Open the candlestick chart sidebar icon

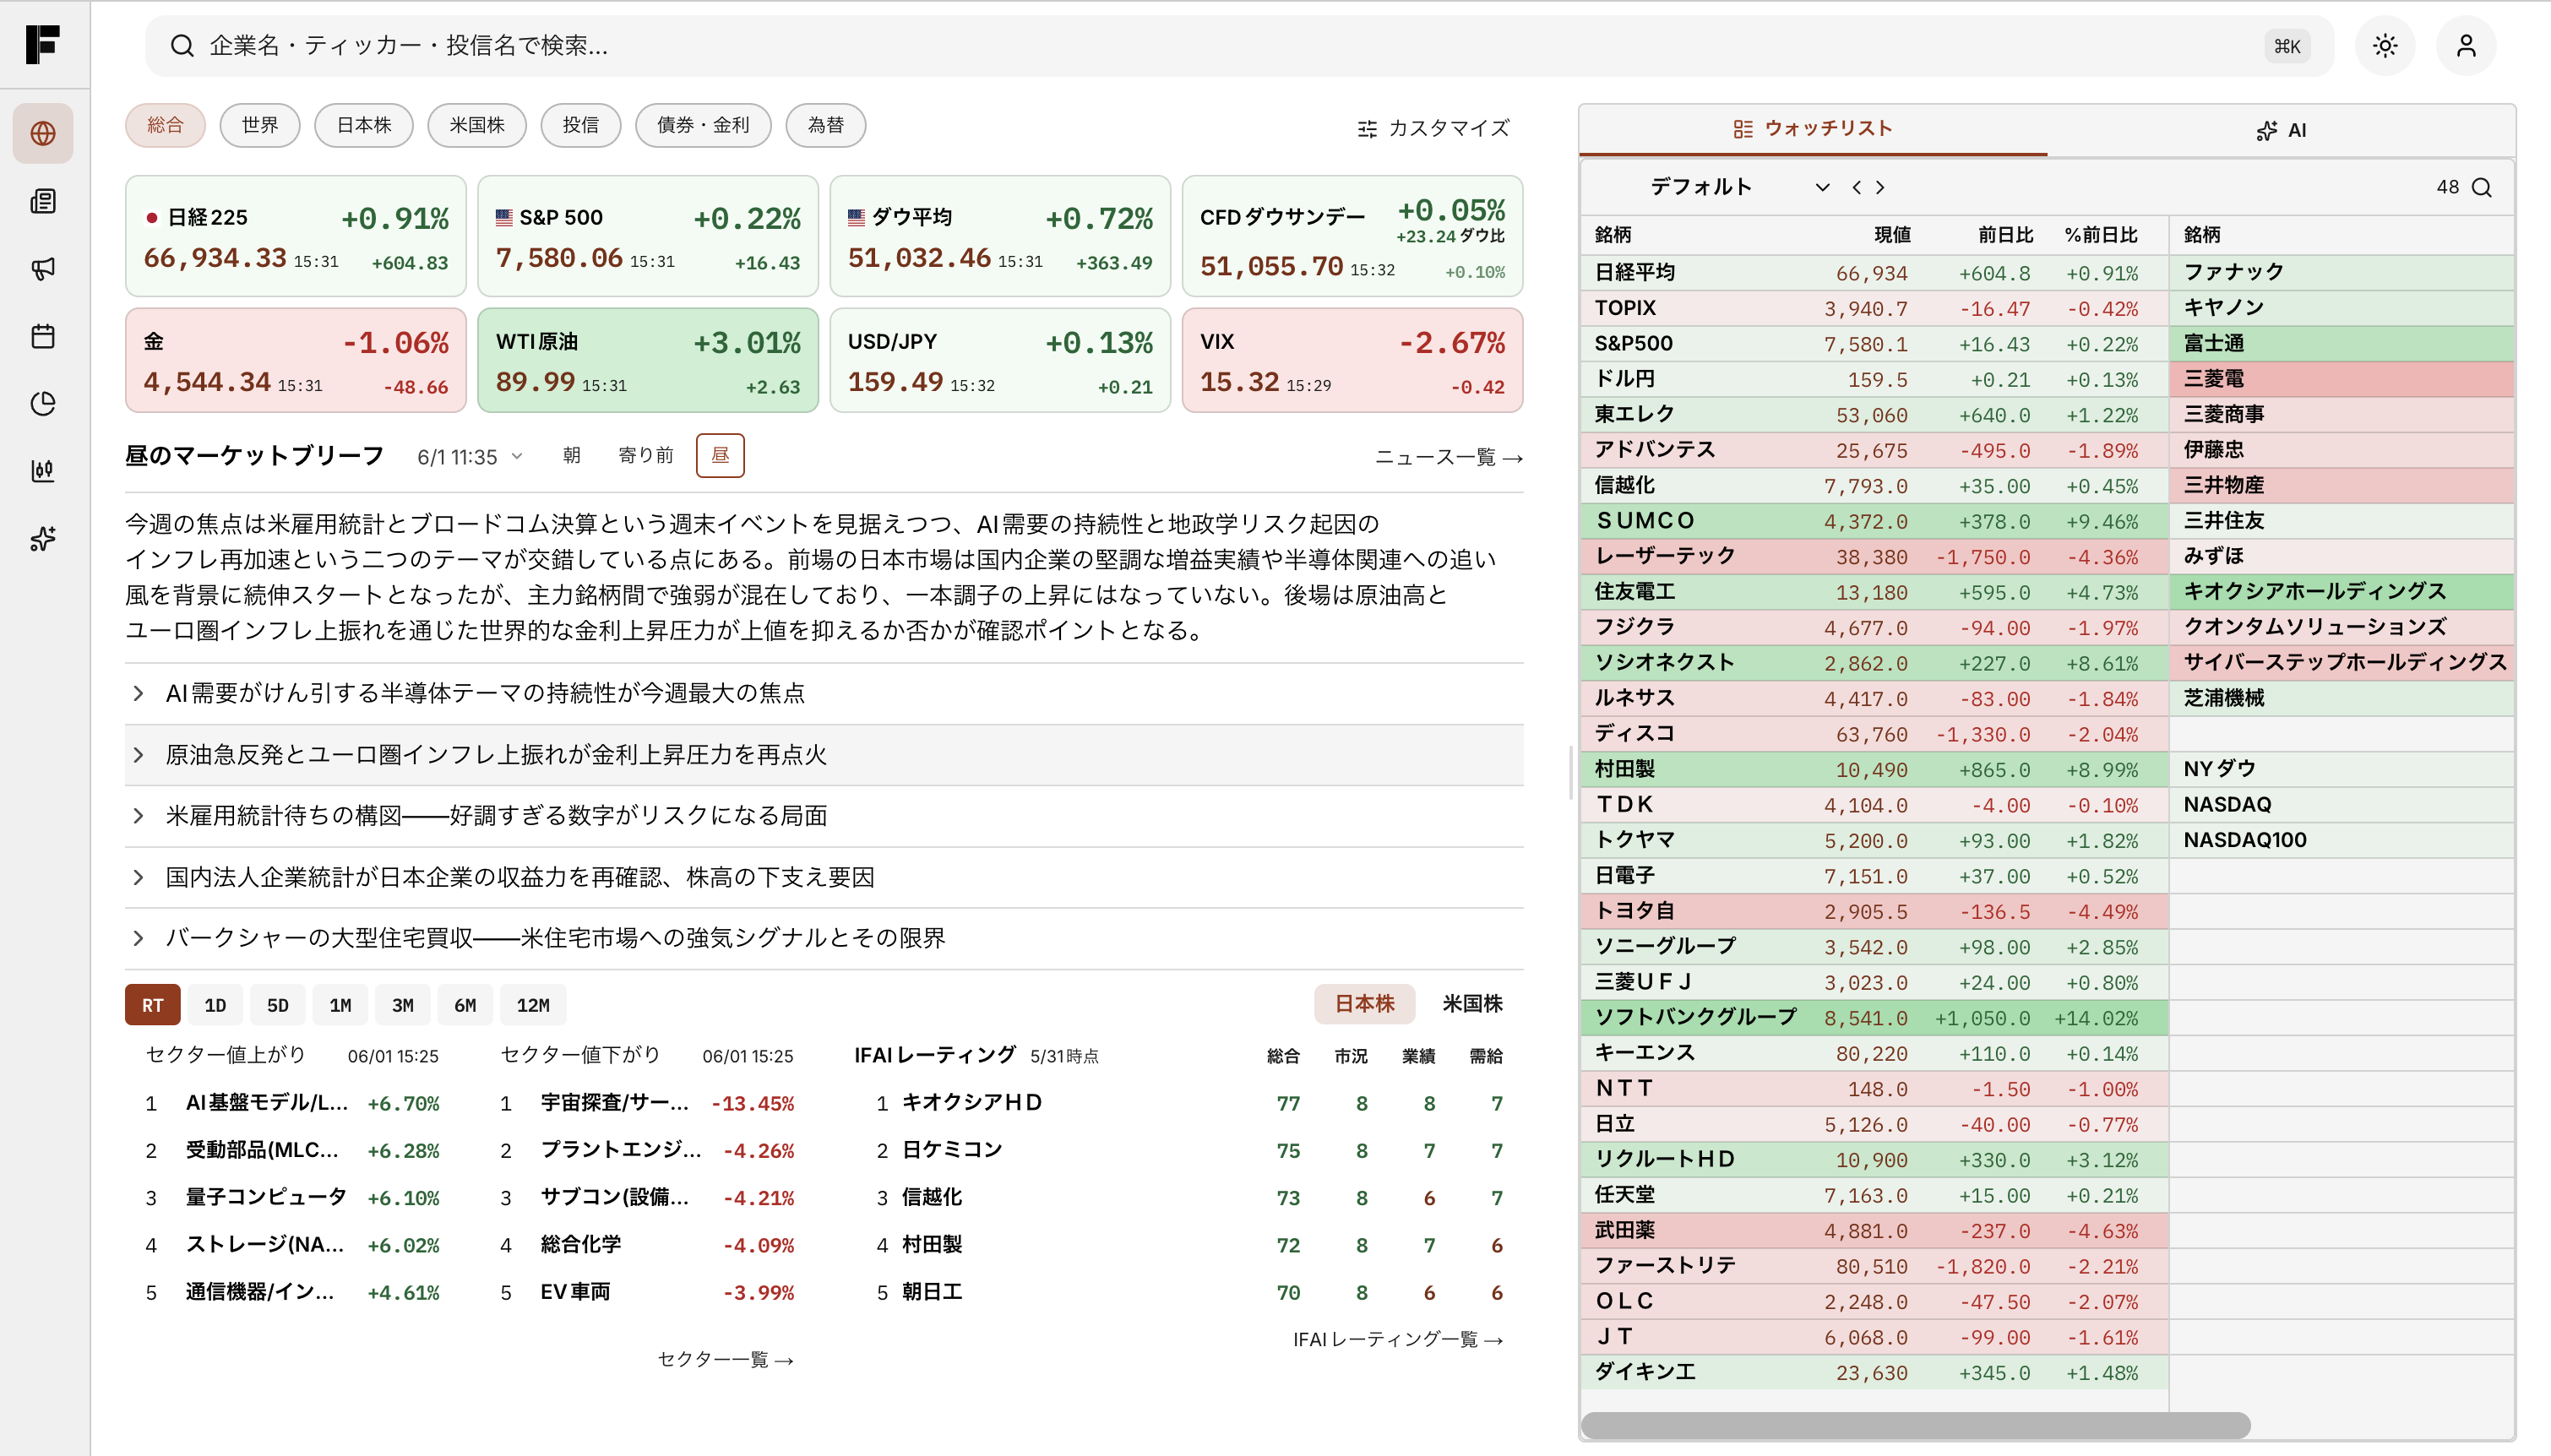[x=43, y=471]
